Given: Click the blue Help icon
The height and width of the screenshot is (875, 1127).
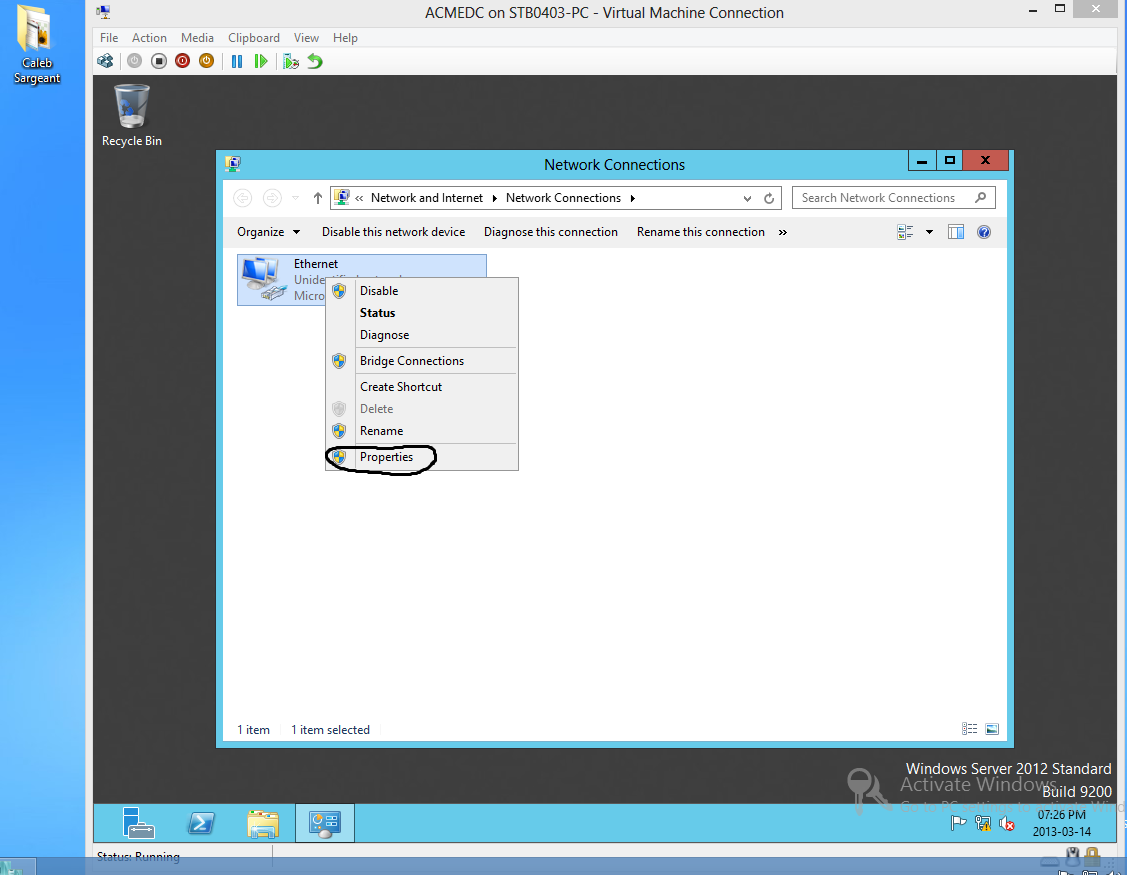Looking at the screenshot, I should (984, 232).
